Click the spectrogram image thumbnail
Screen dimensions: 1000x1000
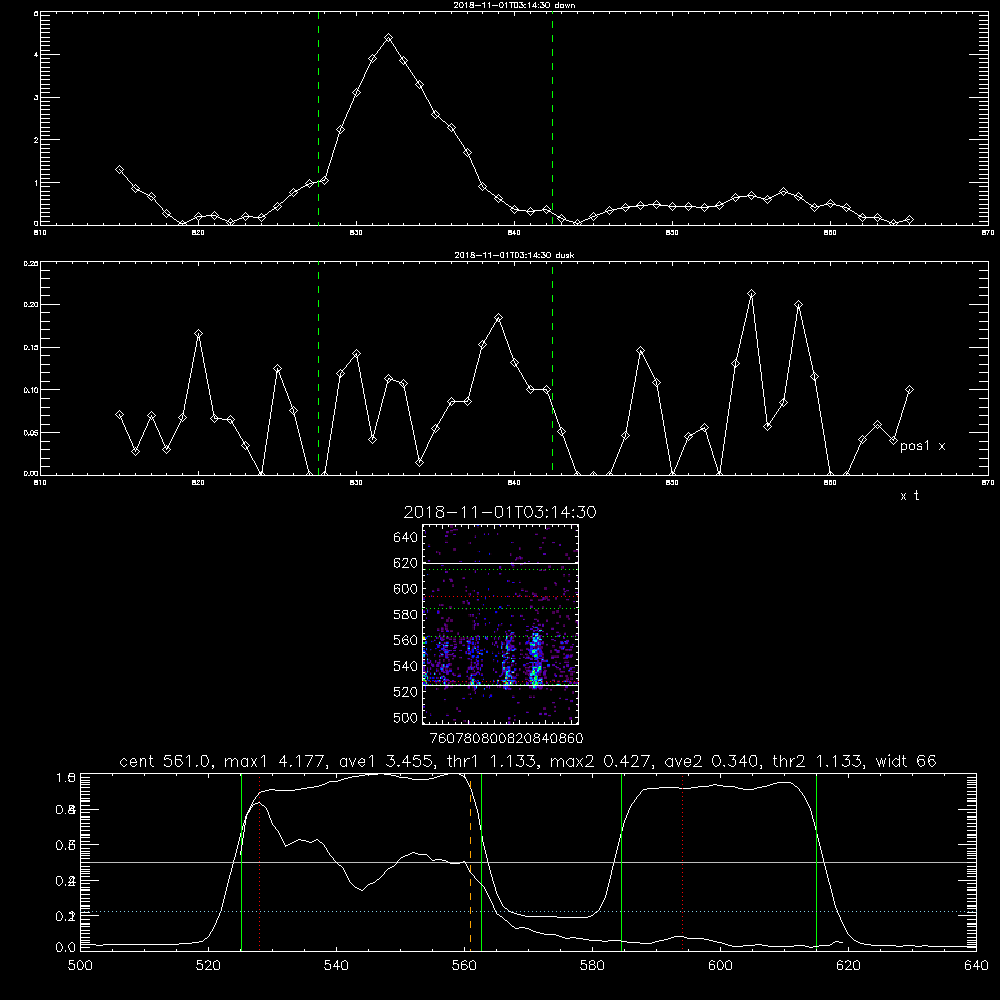pyautogui.click(x=500, y=624)
